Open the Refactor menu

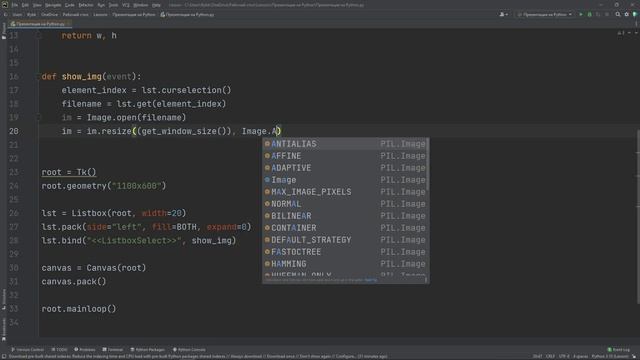click(86, 5)
